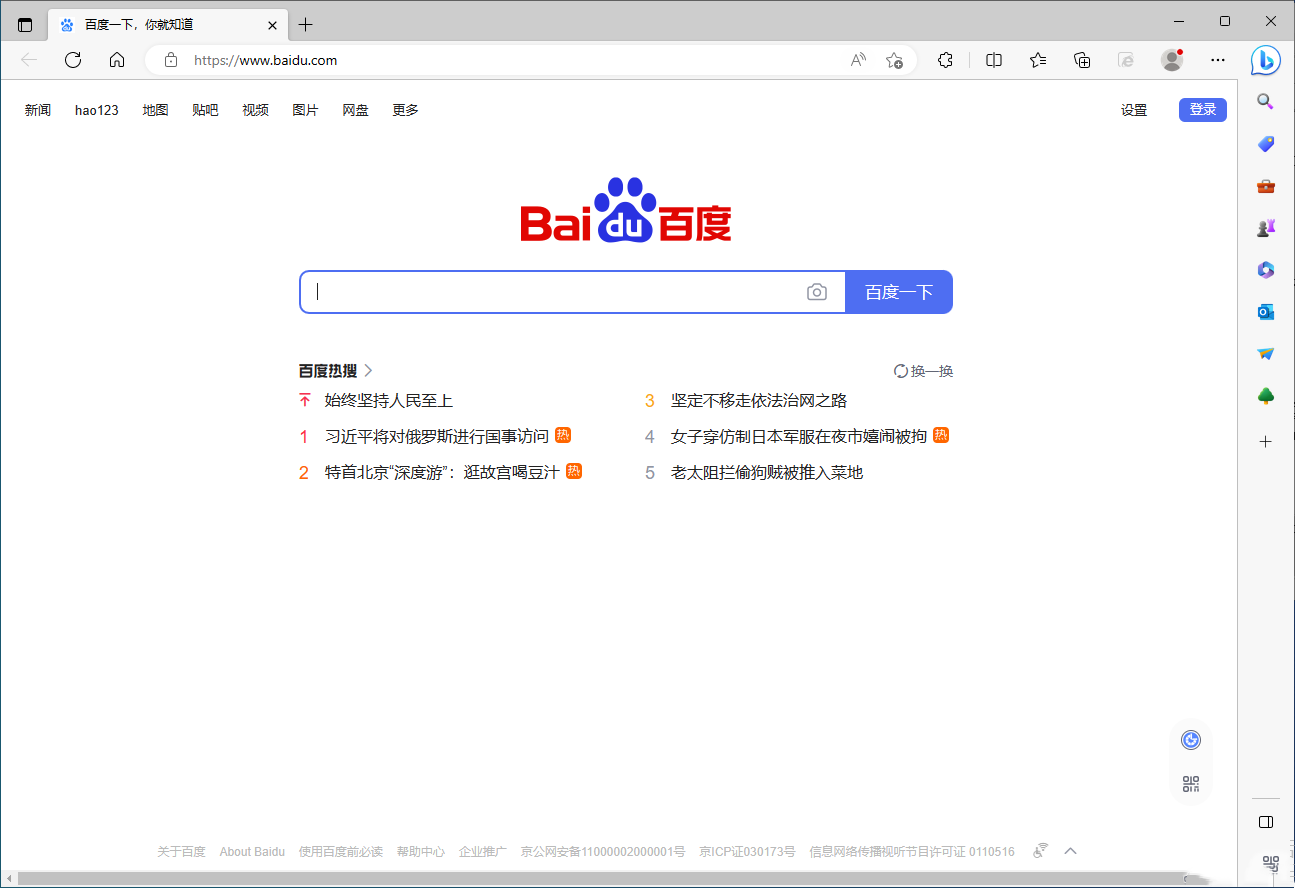Open the Tools briefcase sidebar icon
The height and width of the screenshot is (888, 1295).
[1265, 186]
